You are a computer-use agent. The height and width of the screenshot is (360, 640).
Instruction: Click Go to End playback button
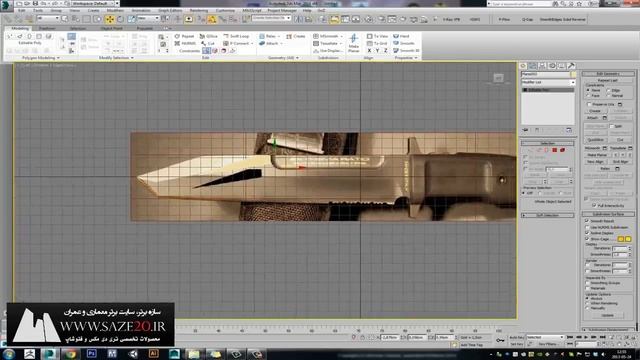click(x=603, y=338)
